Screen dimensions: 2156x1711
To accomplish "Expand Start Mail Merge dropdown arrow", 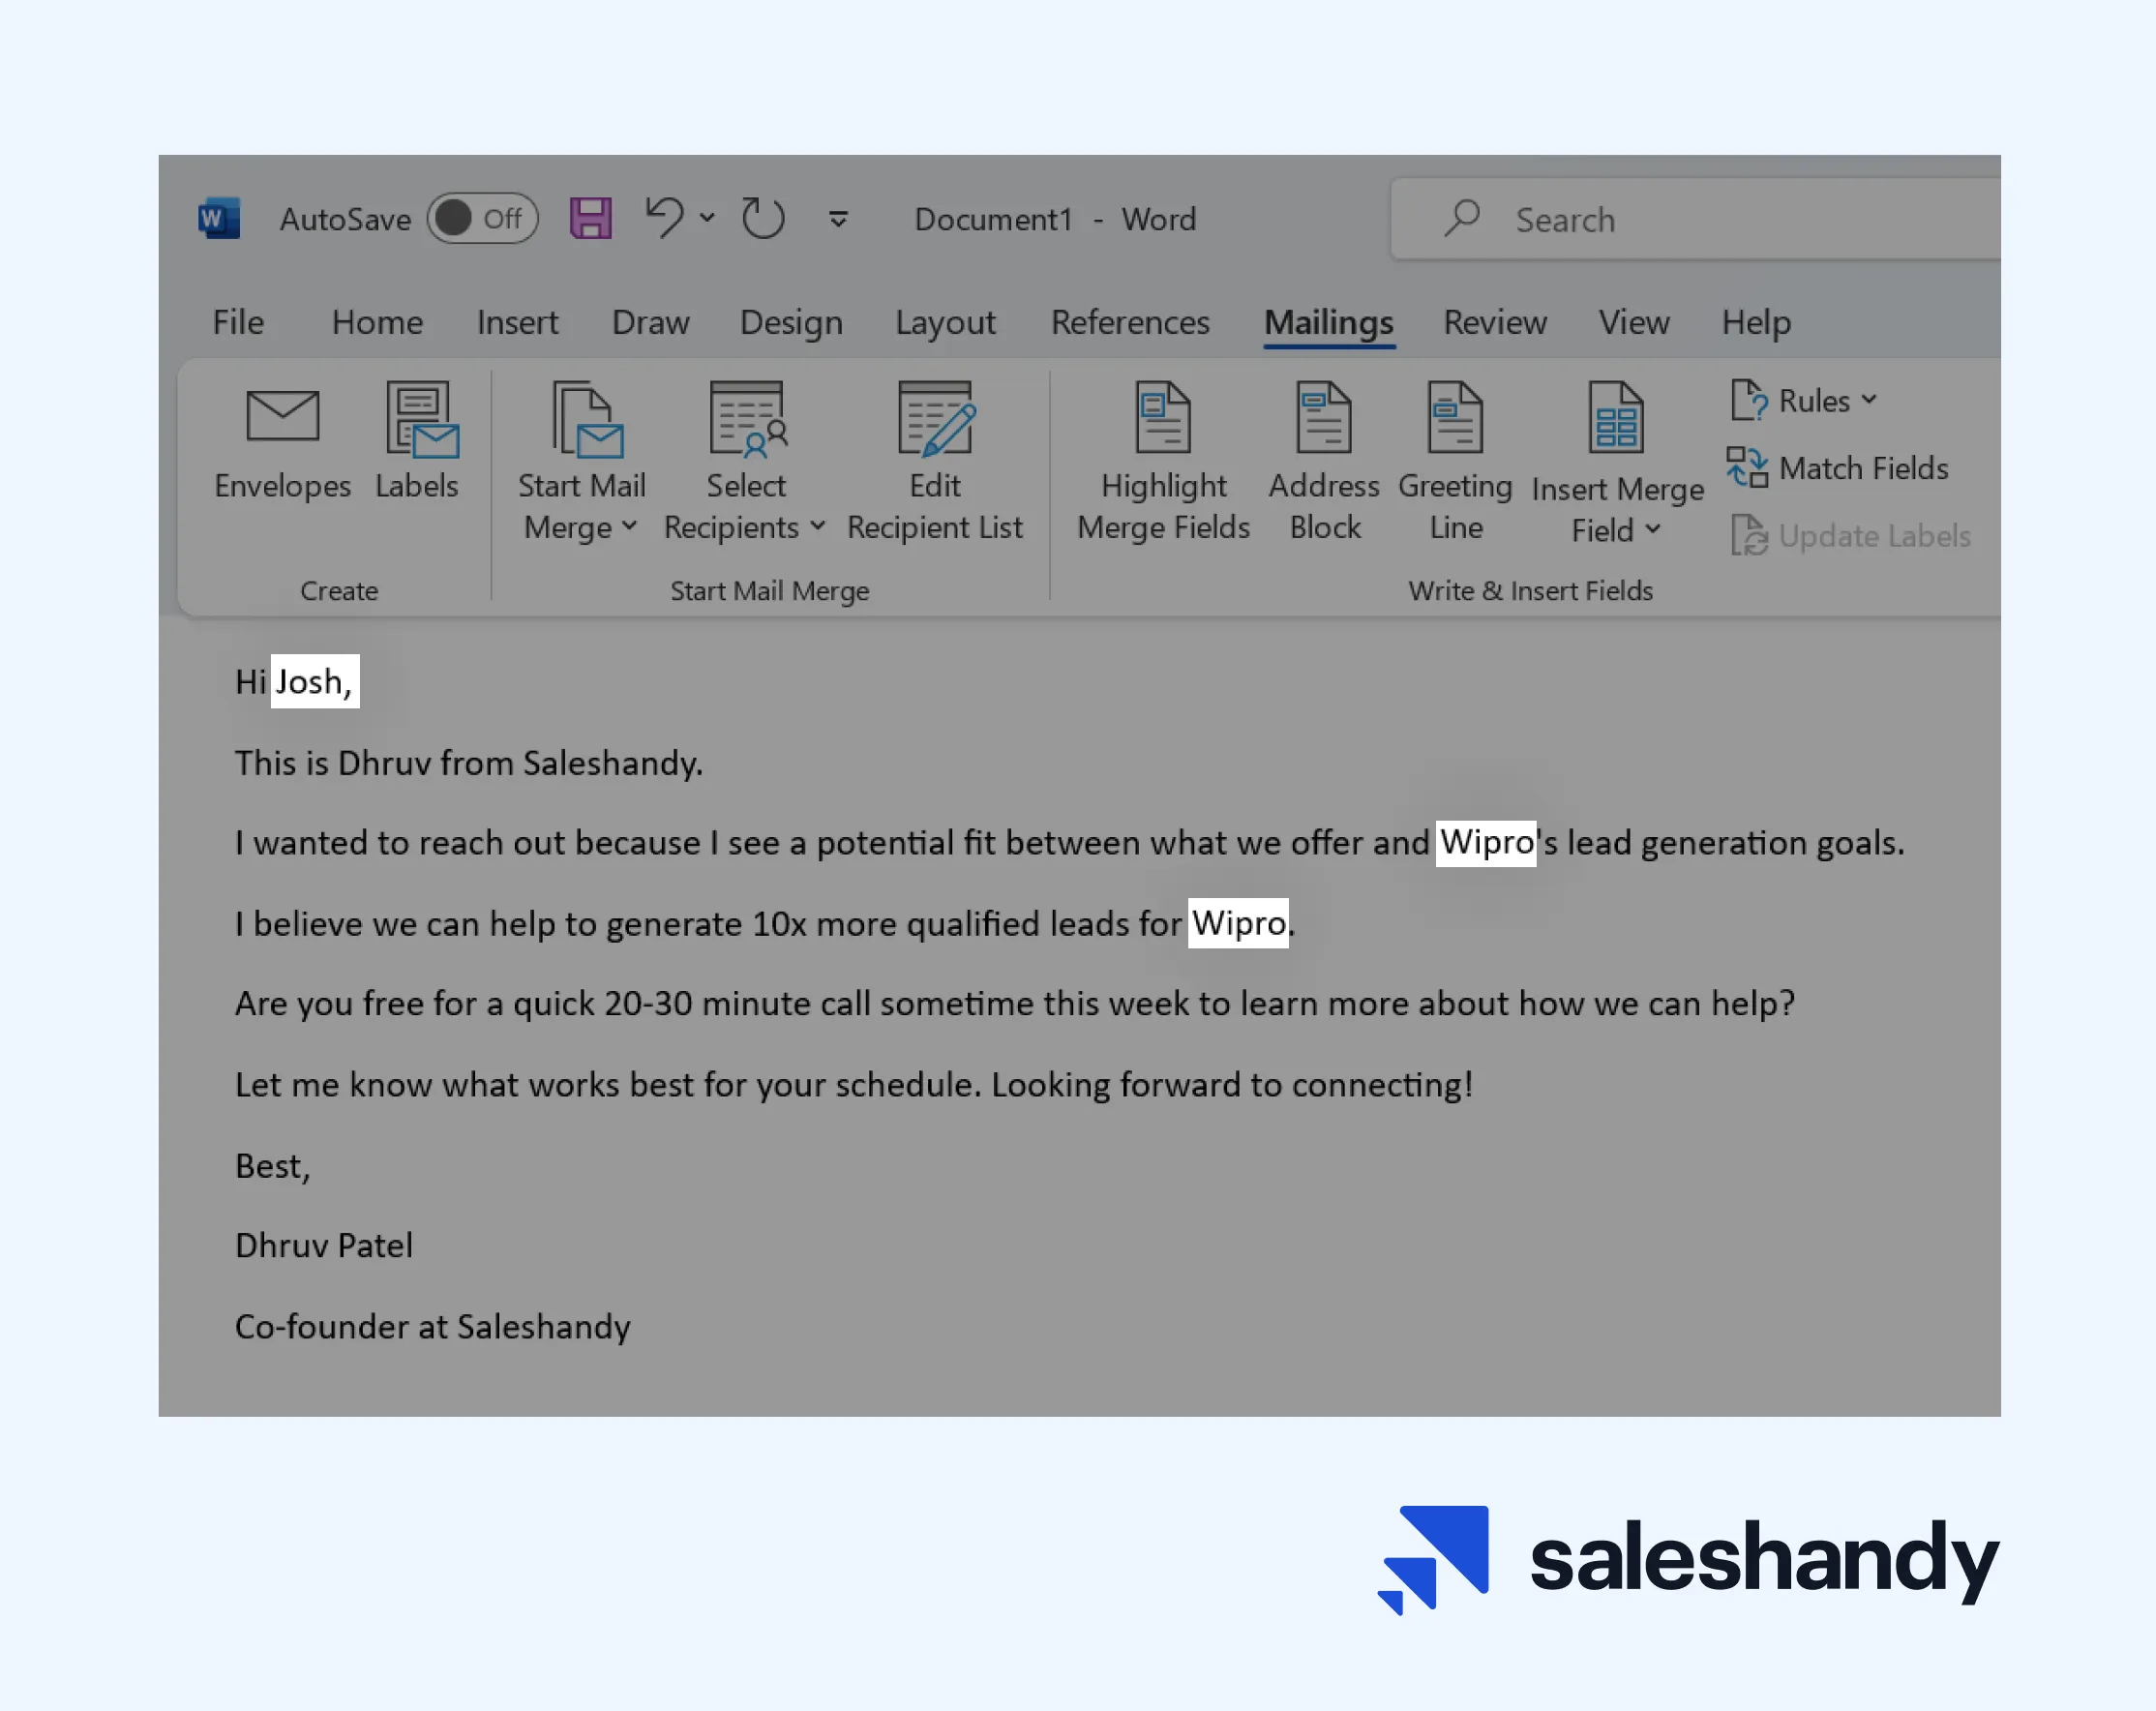I will point(630,526).
